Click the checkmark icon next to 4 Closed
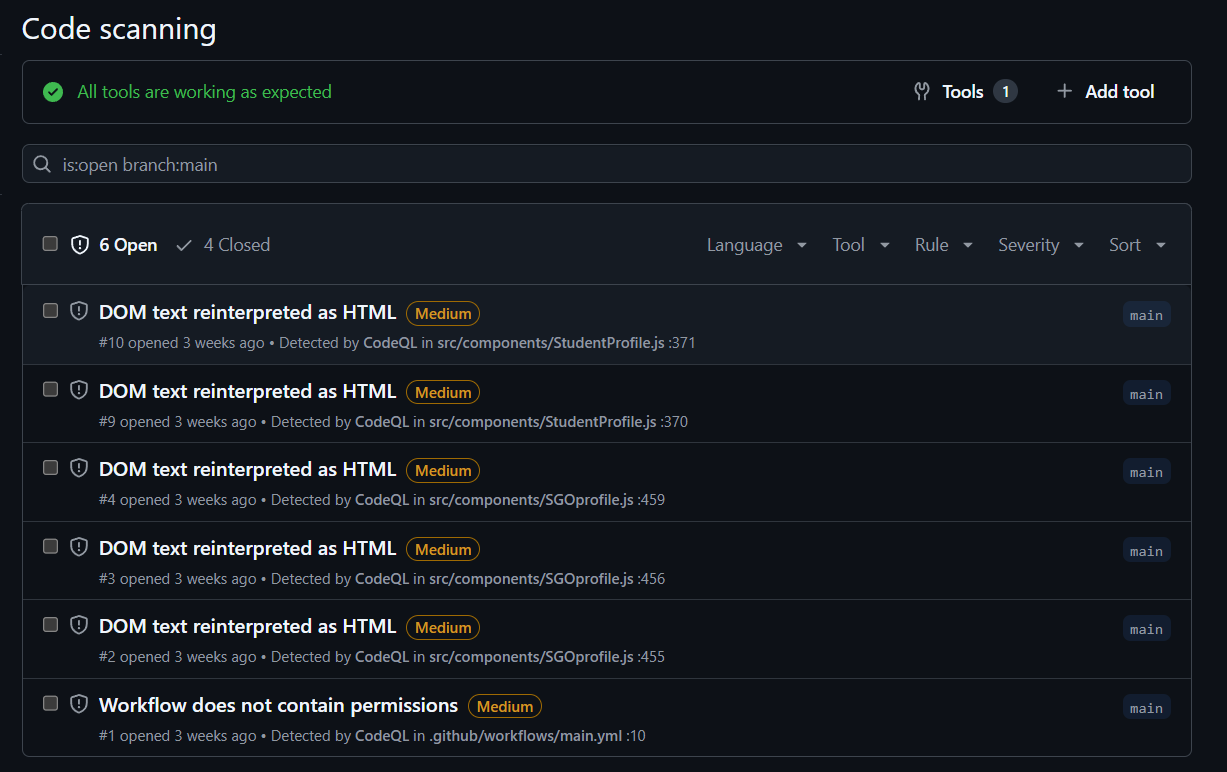Image resolution: width=1227 pixels, height=772 pixels. click(184, 245)
